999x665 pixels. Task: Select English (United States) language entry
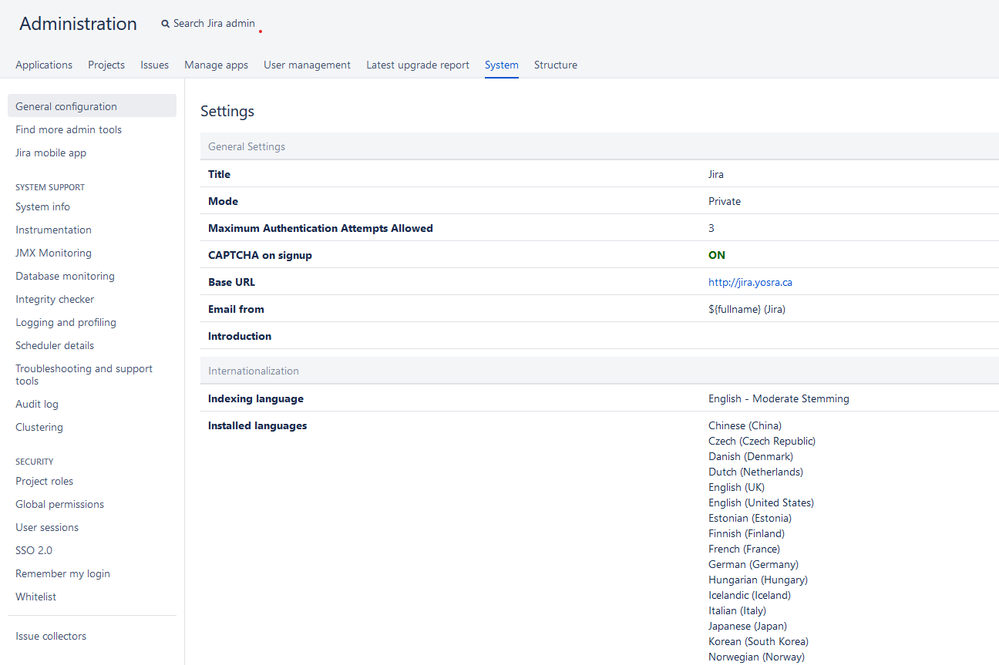tap(761, 503)
